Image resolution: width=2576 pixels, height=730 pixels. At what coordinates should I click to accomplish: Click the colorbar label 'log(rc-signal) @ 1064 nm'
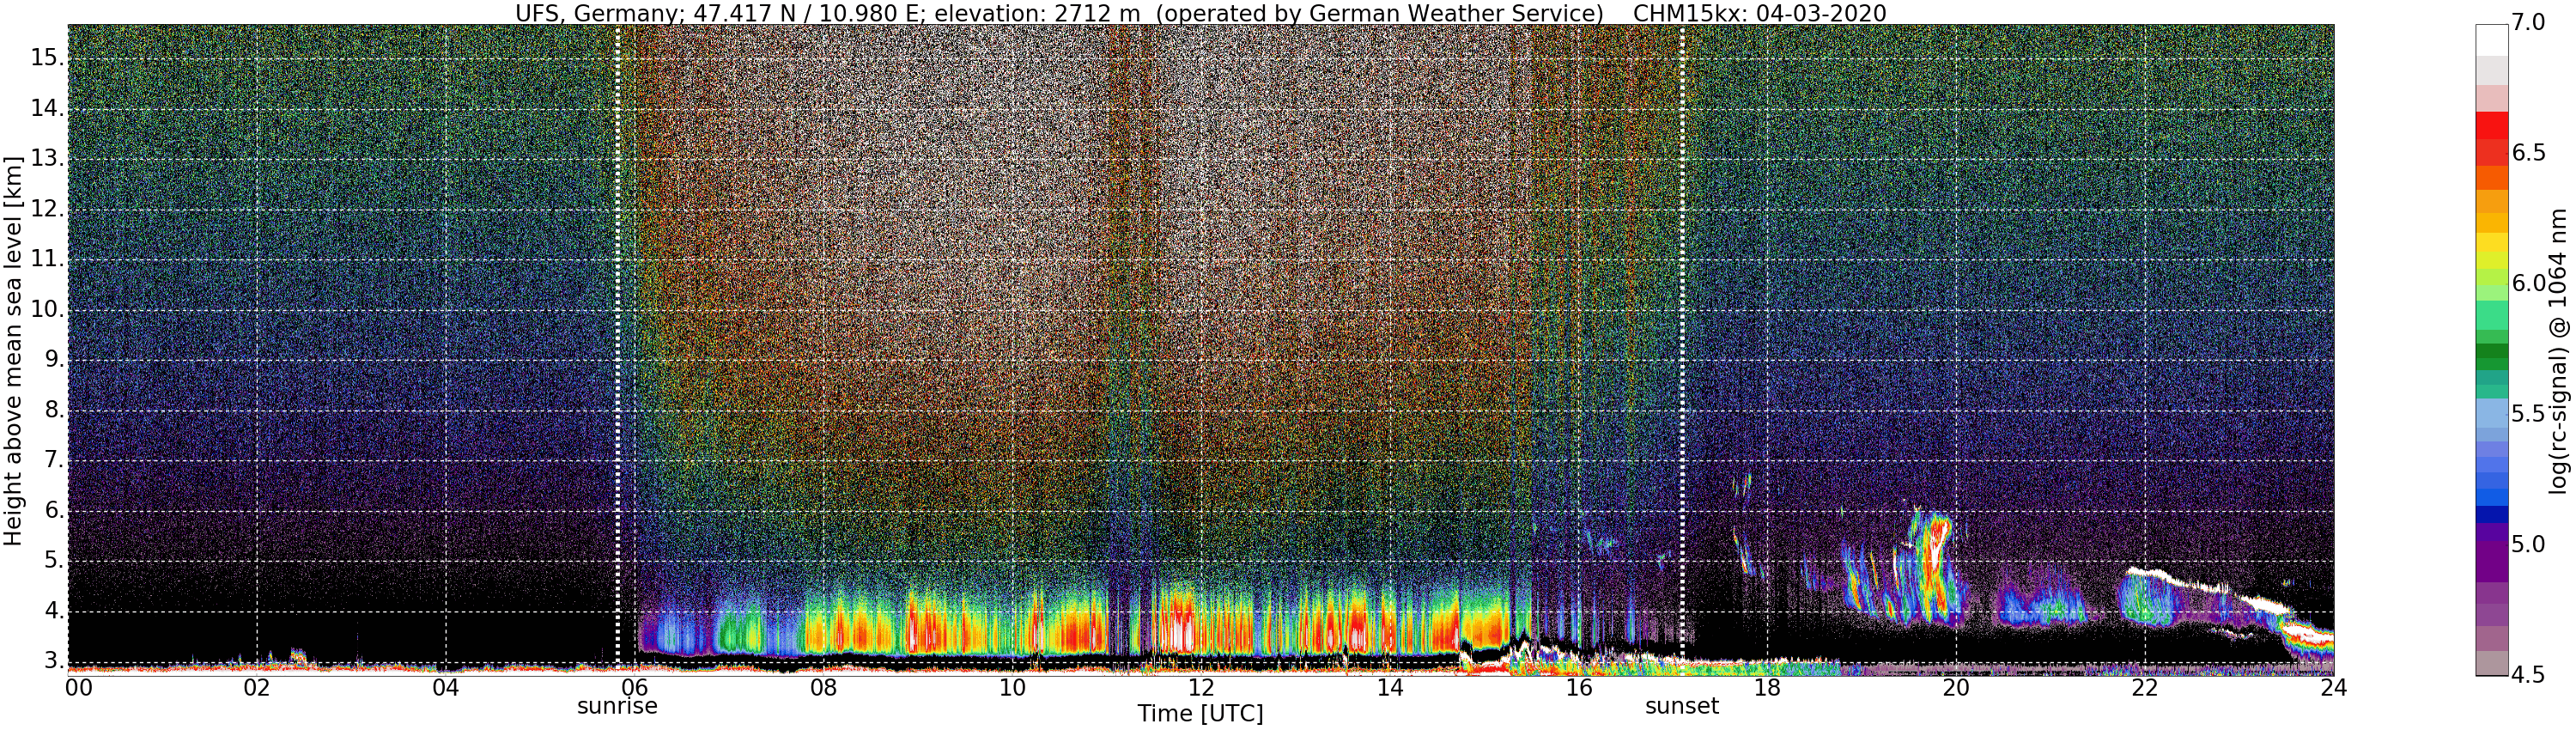(x=2558, y=351)
